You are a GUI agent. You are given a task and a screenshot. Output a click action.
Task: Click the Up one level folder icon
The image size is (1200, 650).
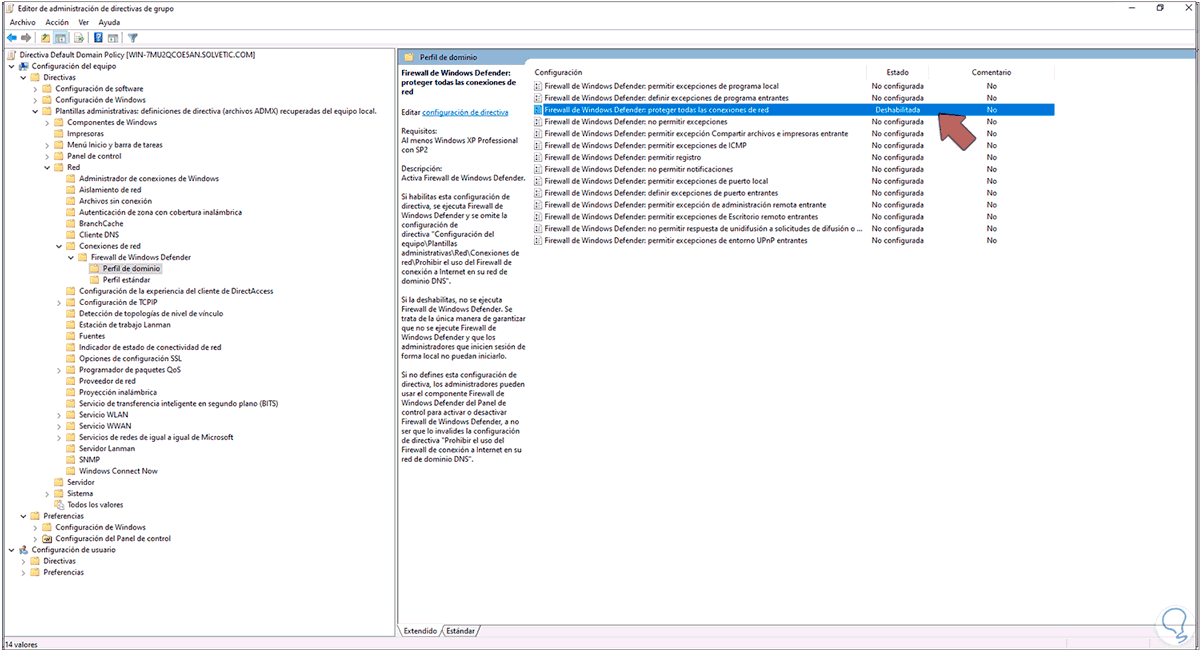[46, 38]
